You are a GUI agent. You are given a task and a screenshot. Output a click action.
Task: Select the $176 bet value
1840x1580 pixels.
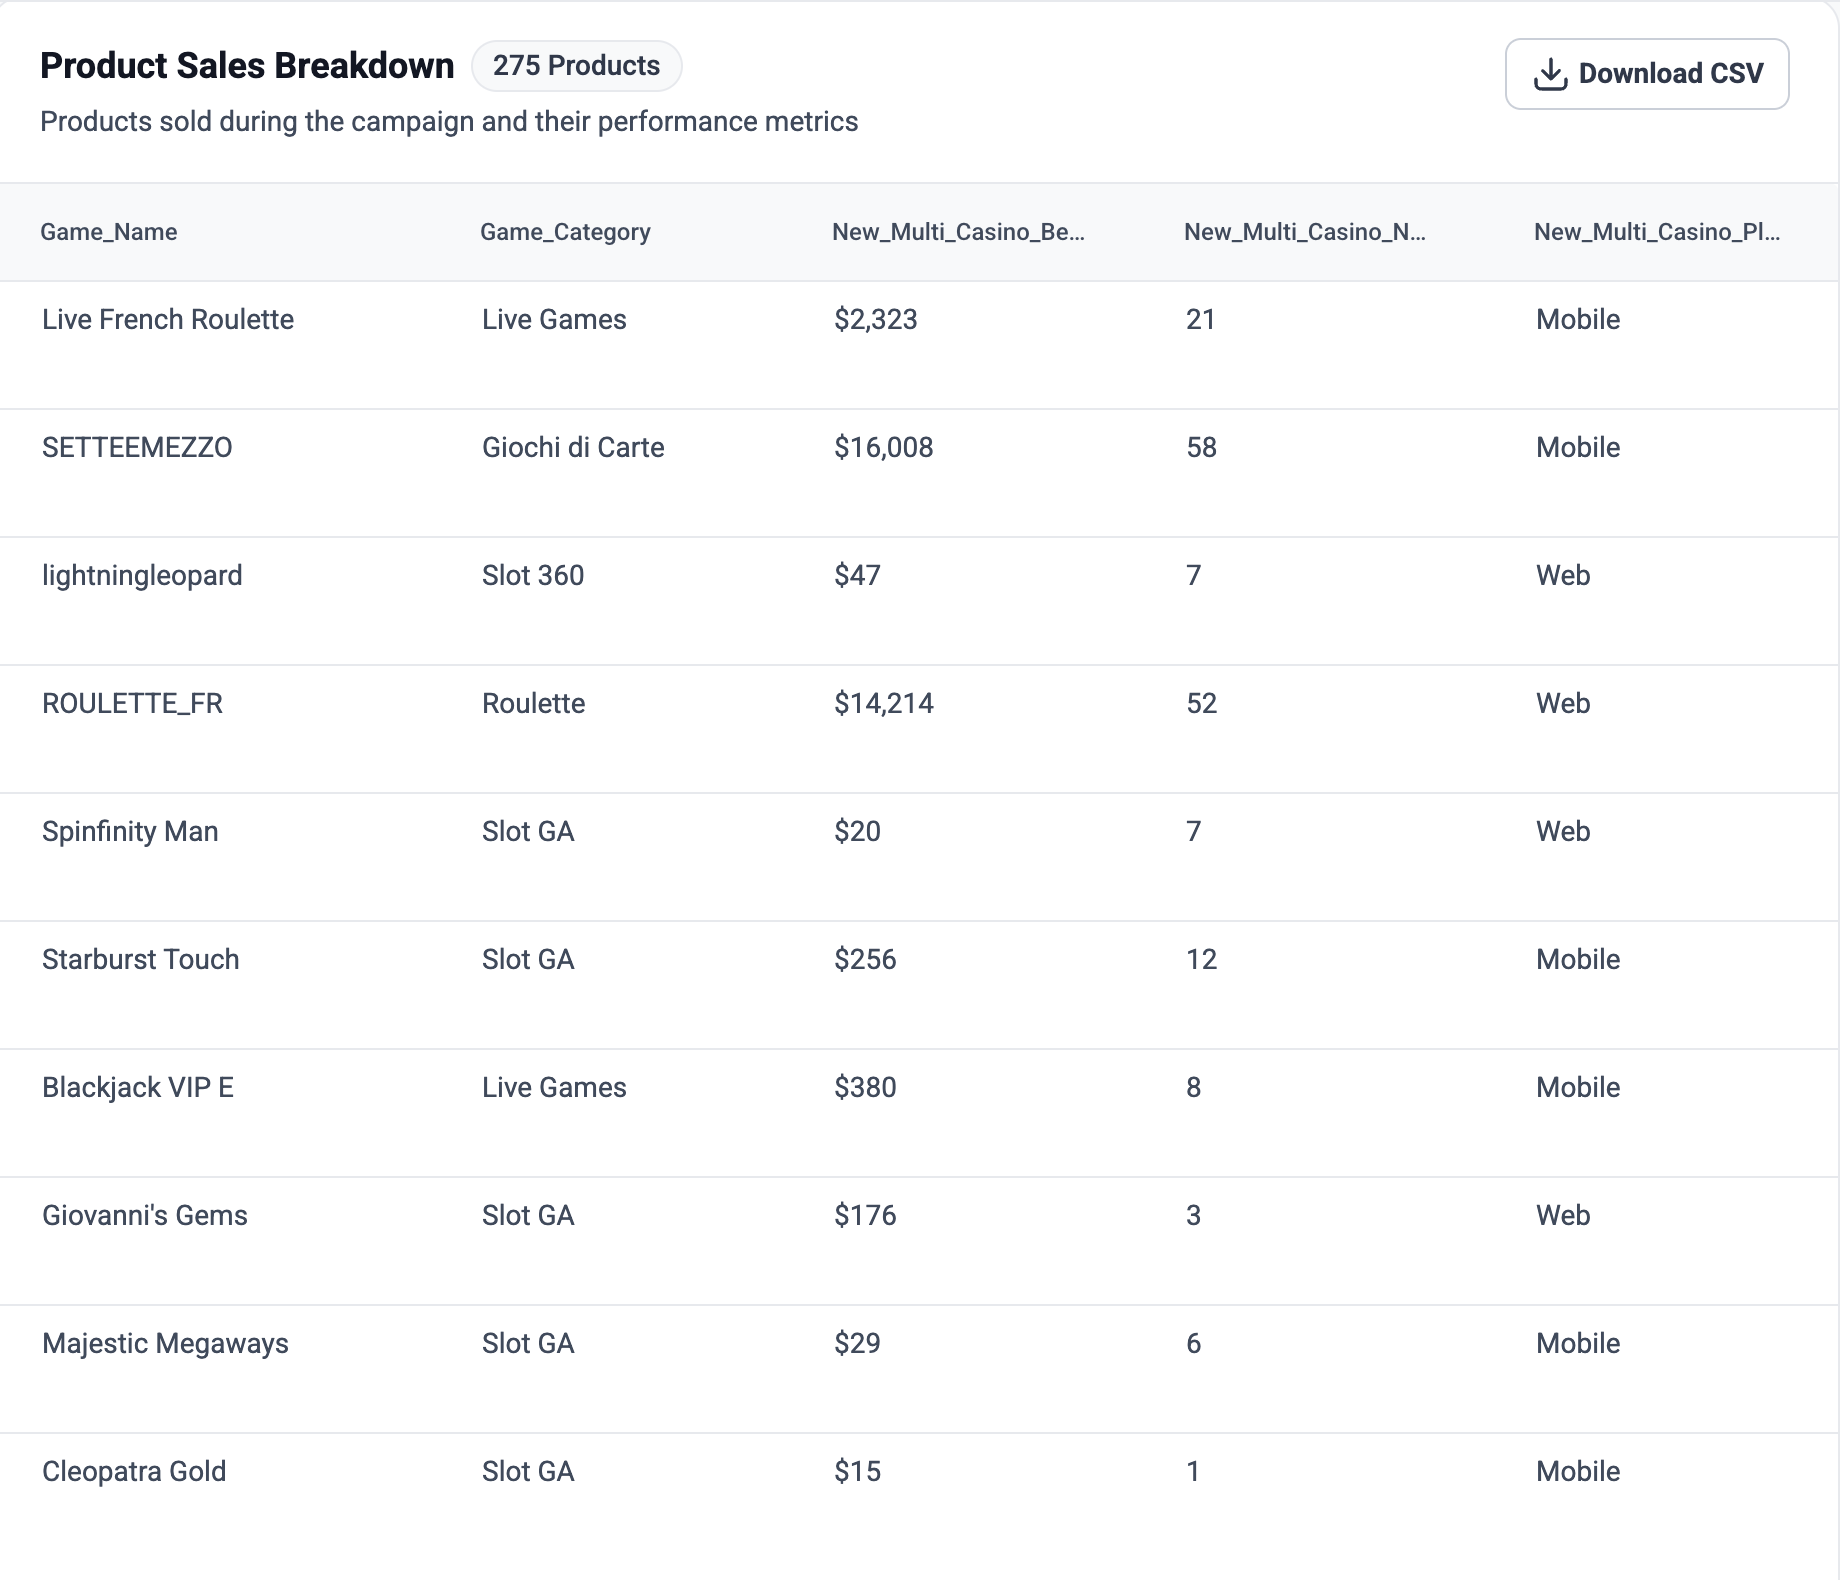tap(866, 1216)
